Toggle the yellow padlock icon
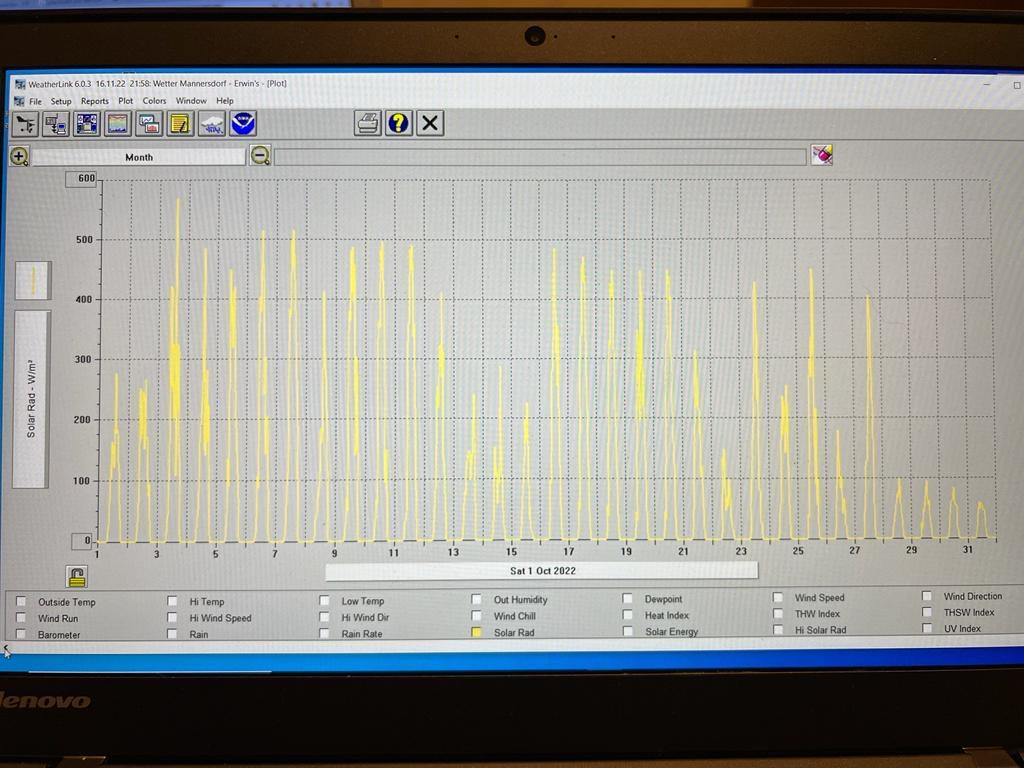 (x=76, y=577)
